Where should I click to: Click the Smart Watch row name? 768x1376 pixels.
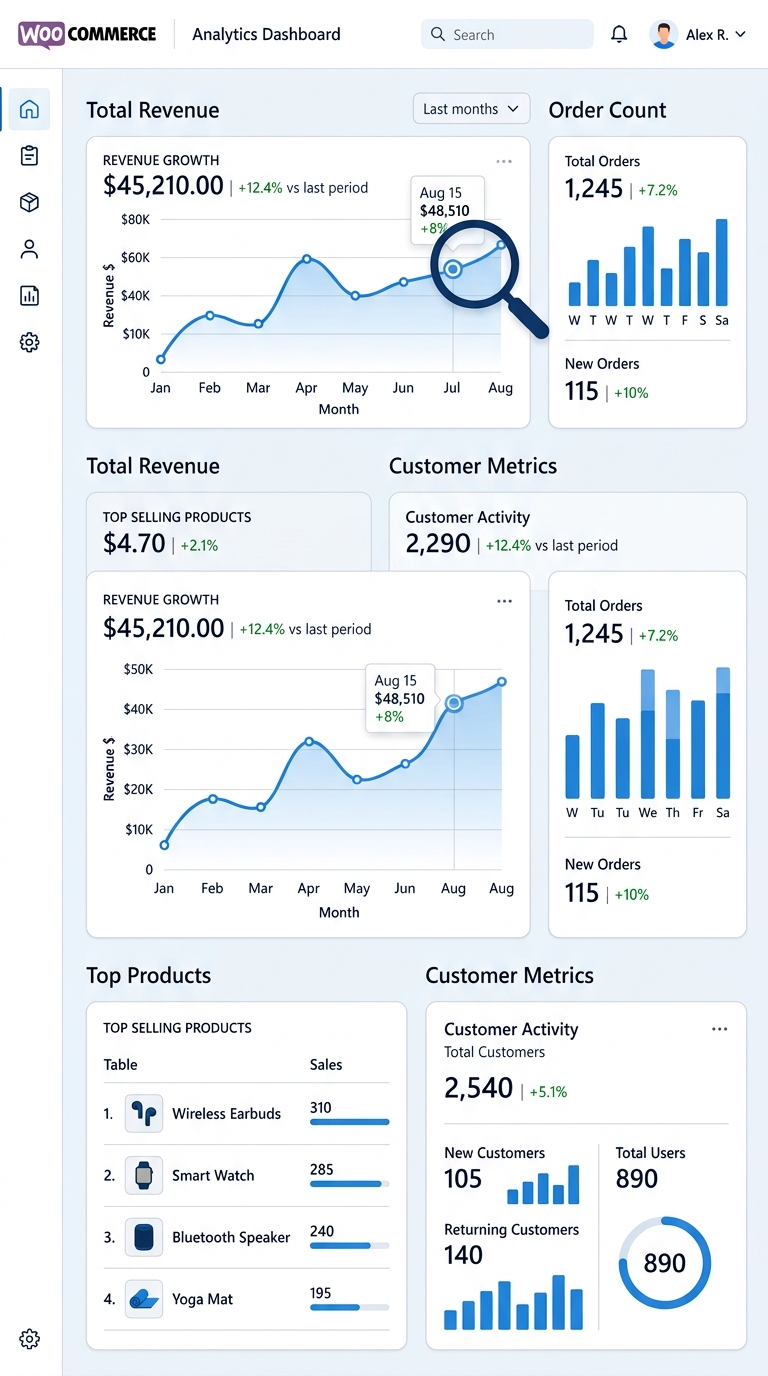(x=213, y=1175)
